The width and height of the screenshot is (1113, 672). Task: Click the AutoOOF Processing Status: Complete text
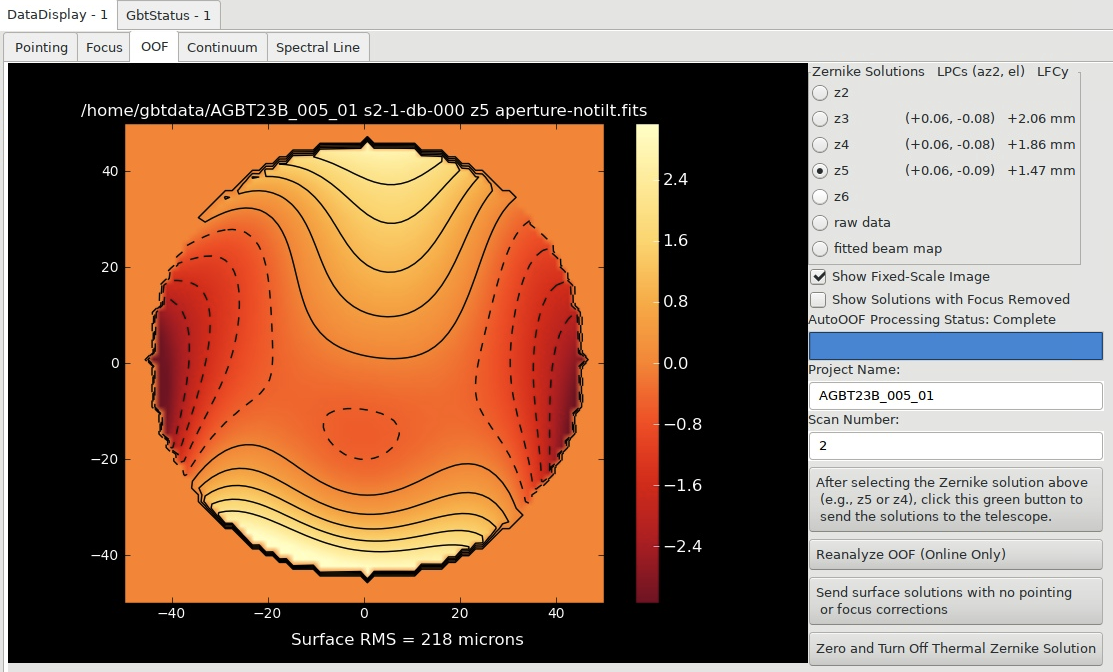click(x=932, y=319)
